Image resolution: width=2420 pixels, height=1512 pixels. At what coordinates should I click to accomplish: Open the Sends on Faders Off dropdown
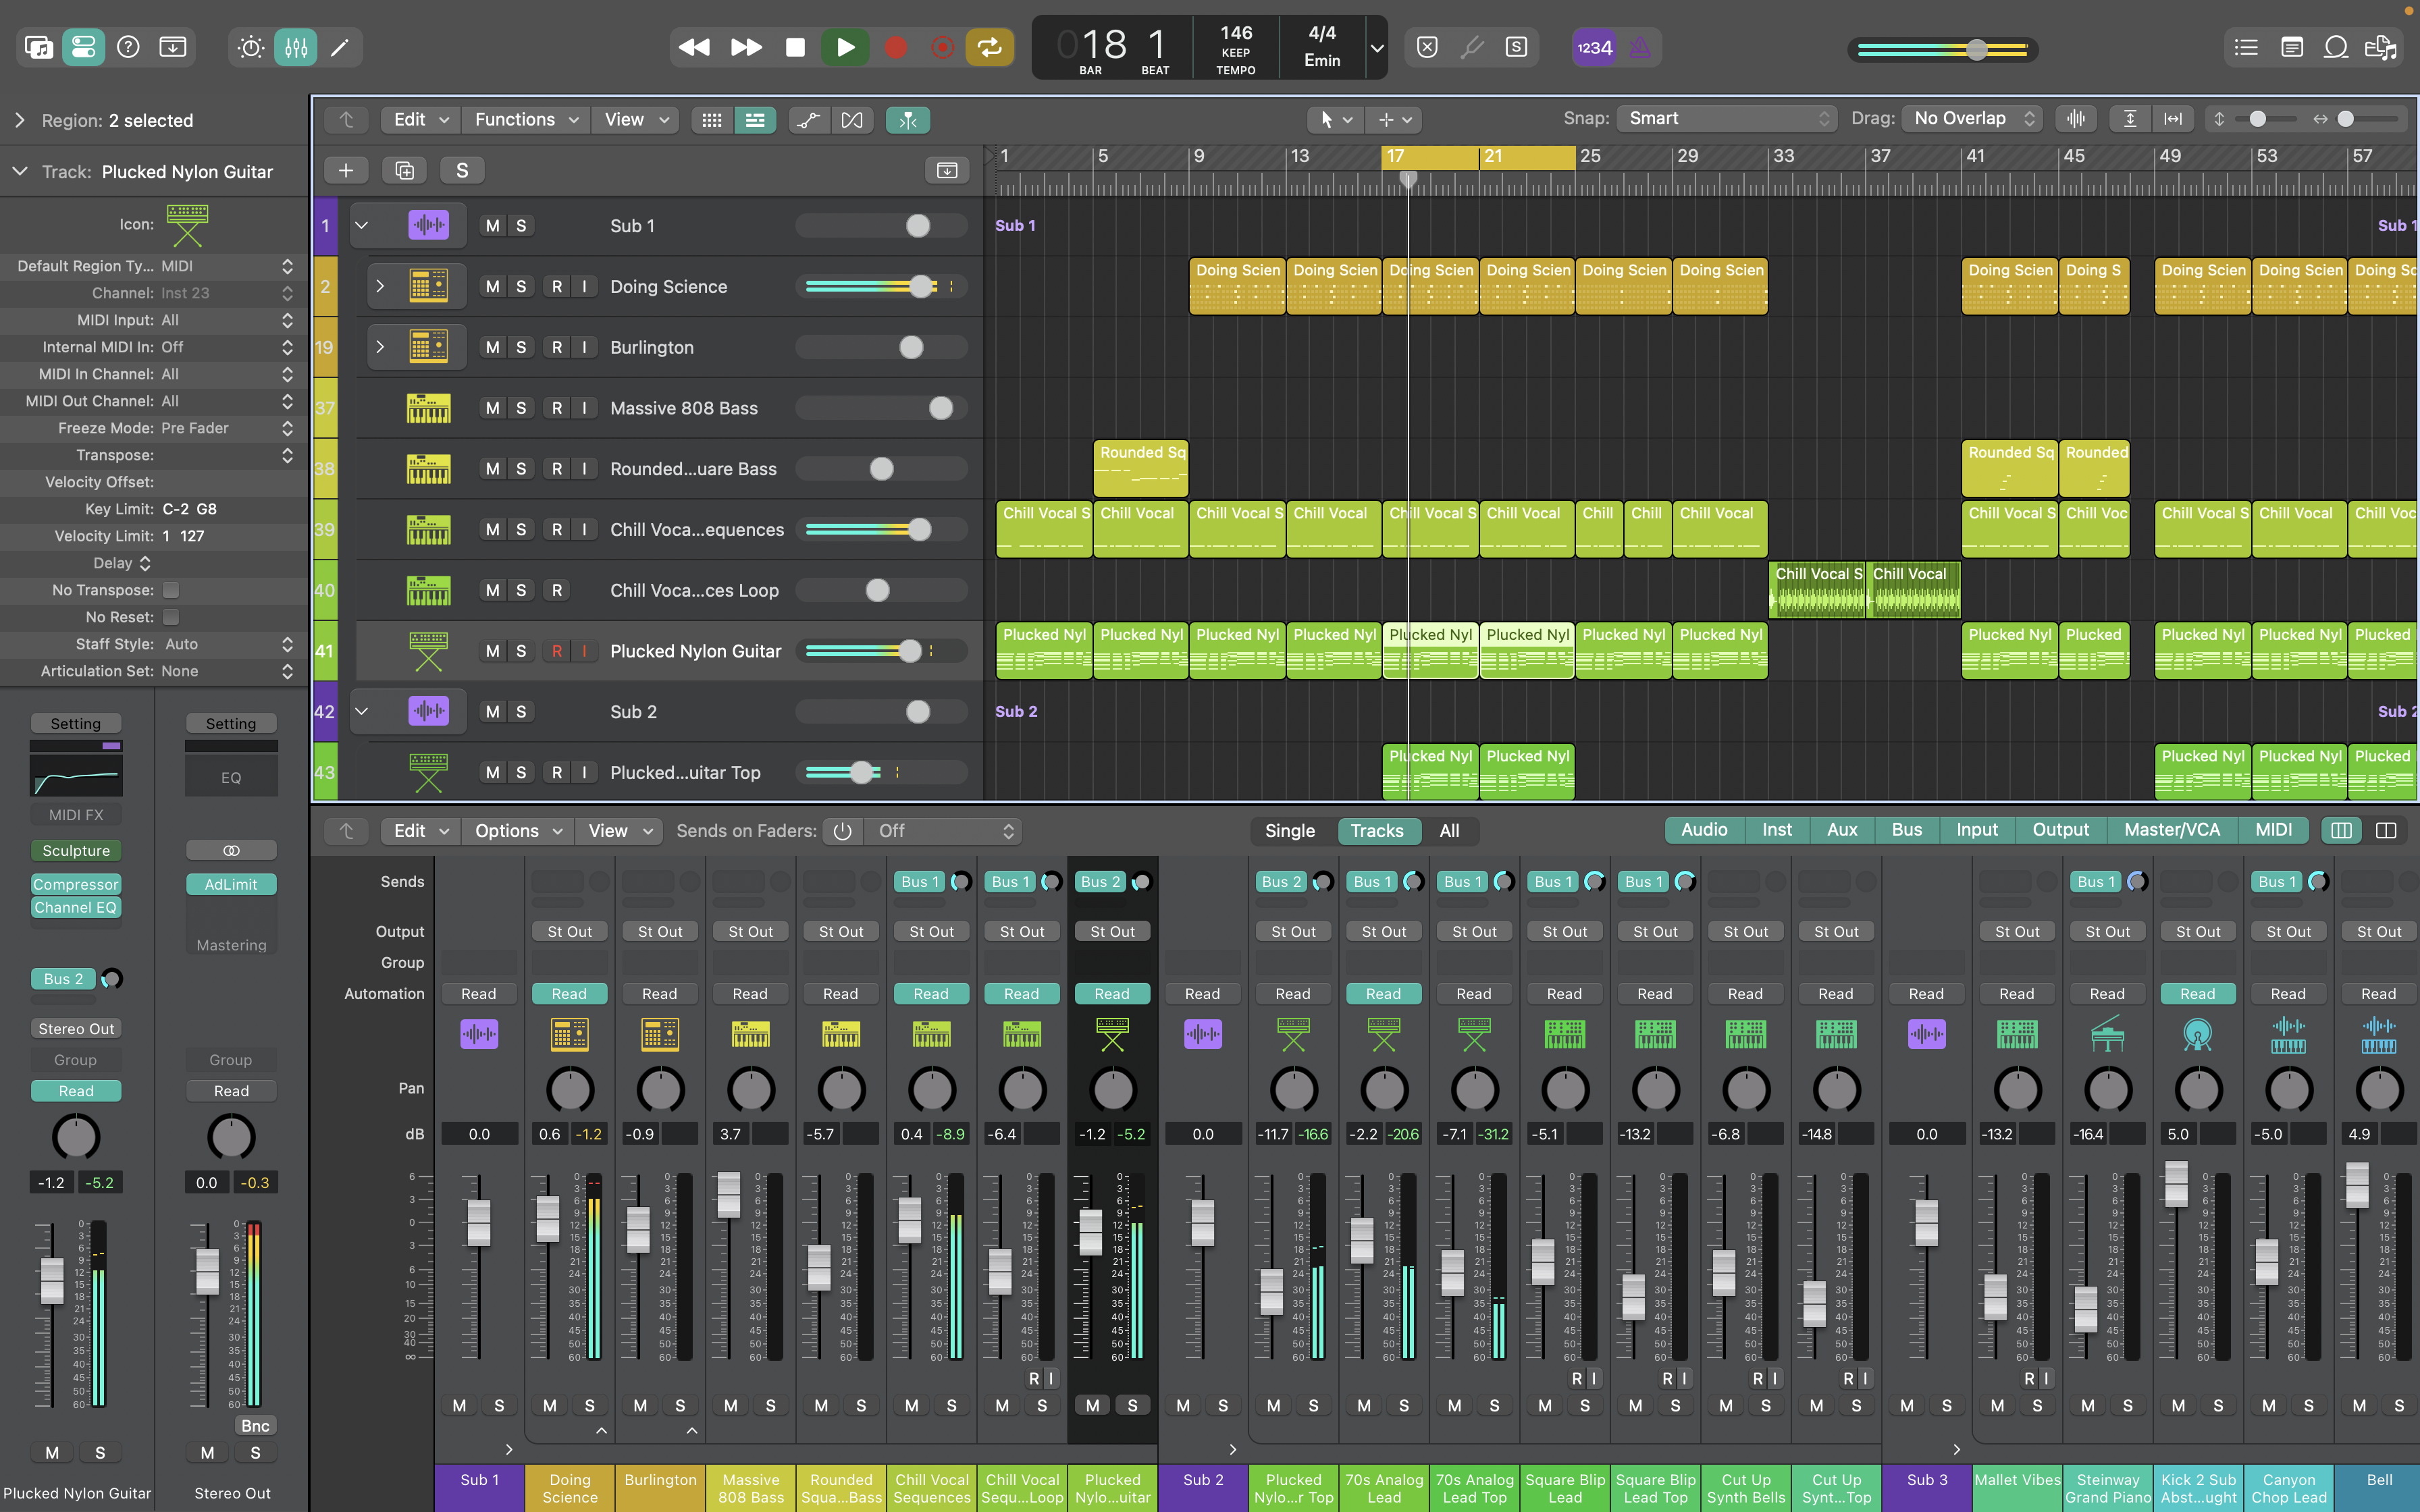pyautogui.click(x=943, y=831)
